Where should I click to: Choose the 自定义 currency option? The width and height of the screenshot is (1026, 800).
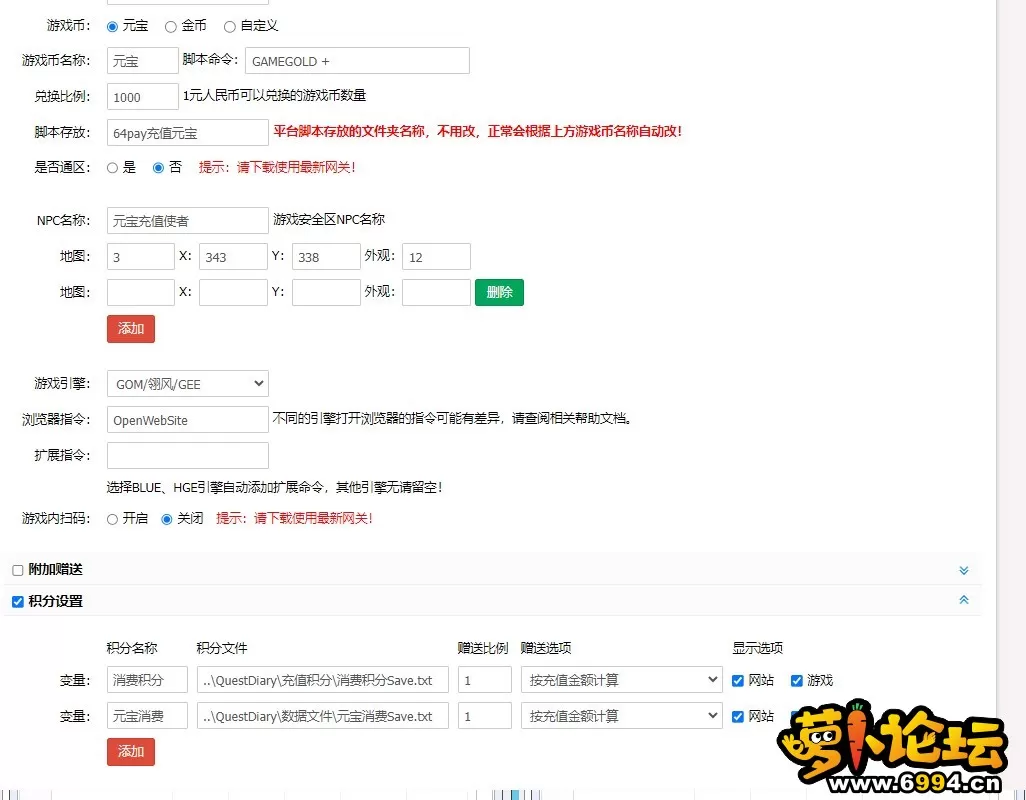pyautogui.click(x=230, y=26)
